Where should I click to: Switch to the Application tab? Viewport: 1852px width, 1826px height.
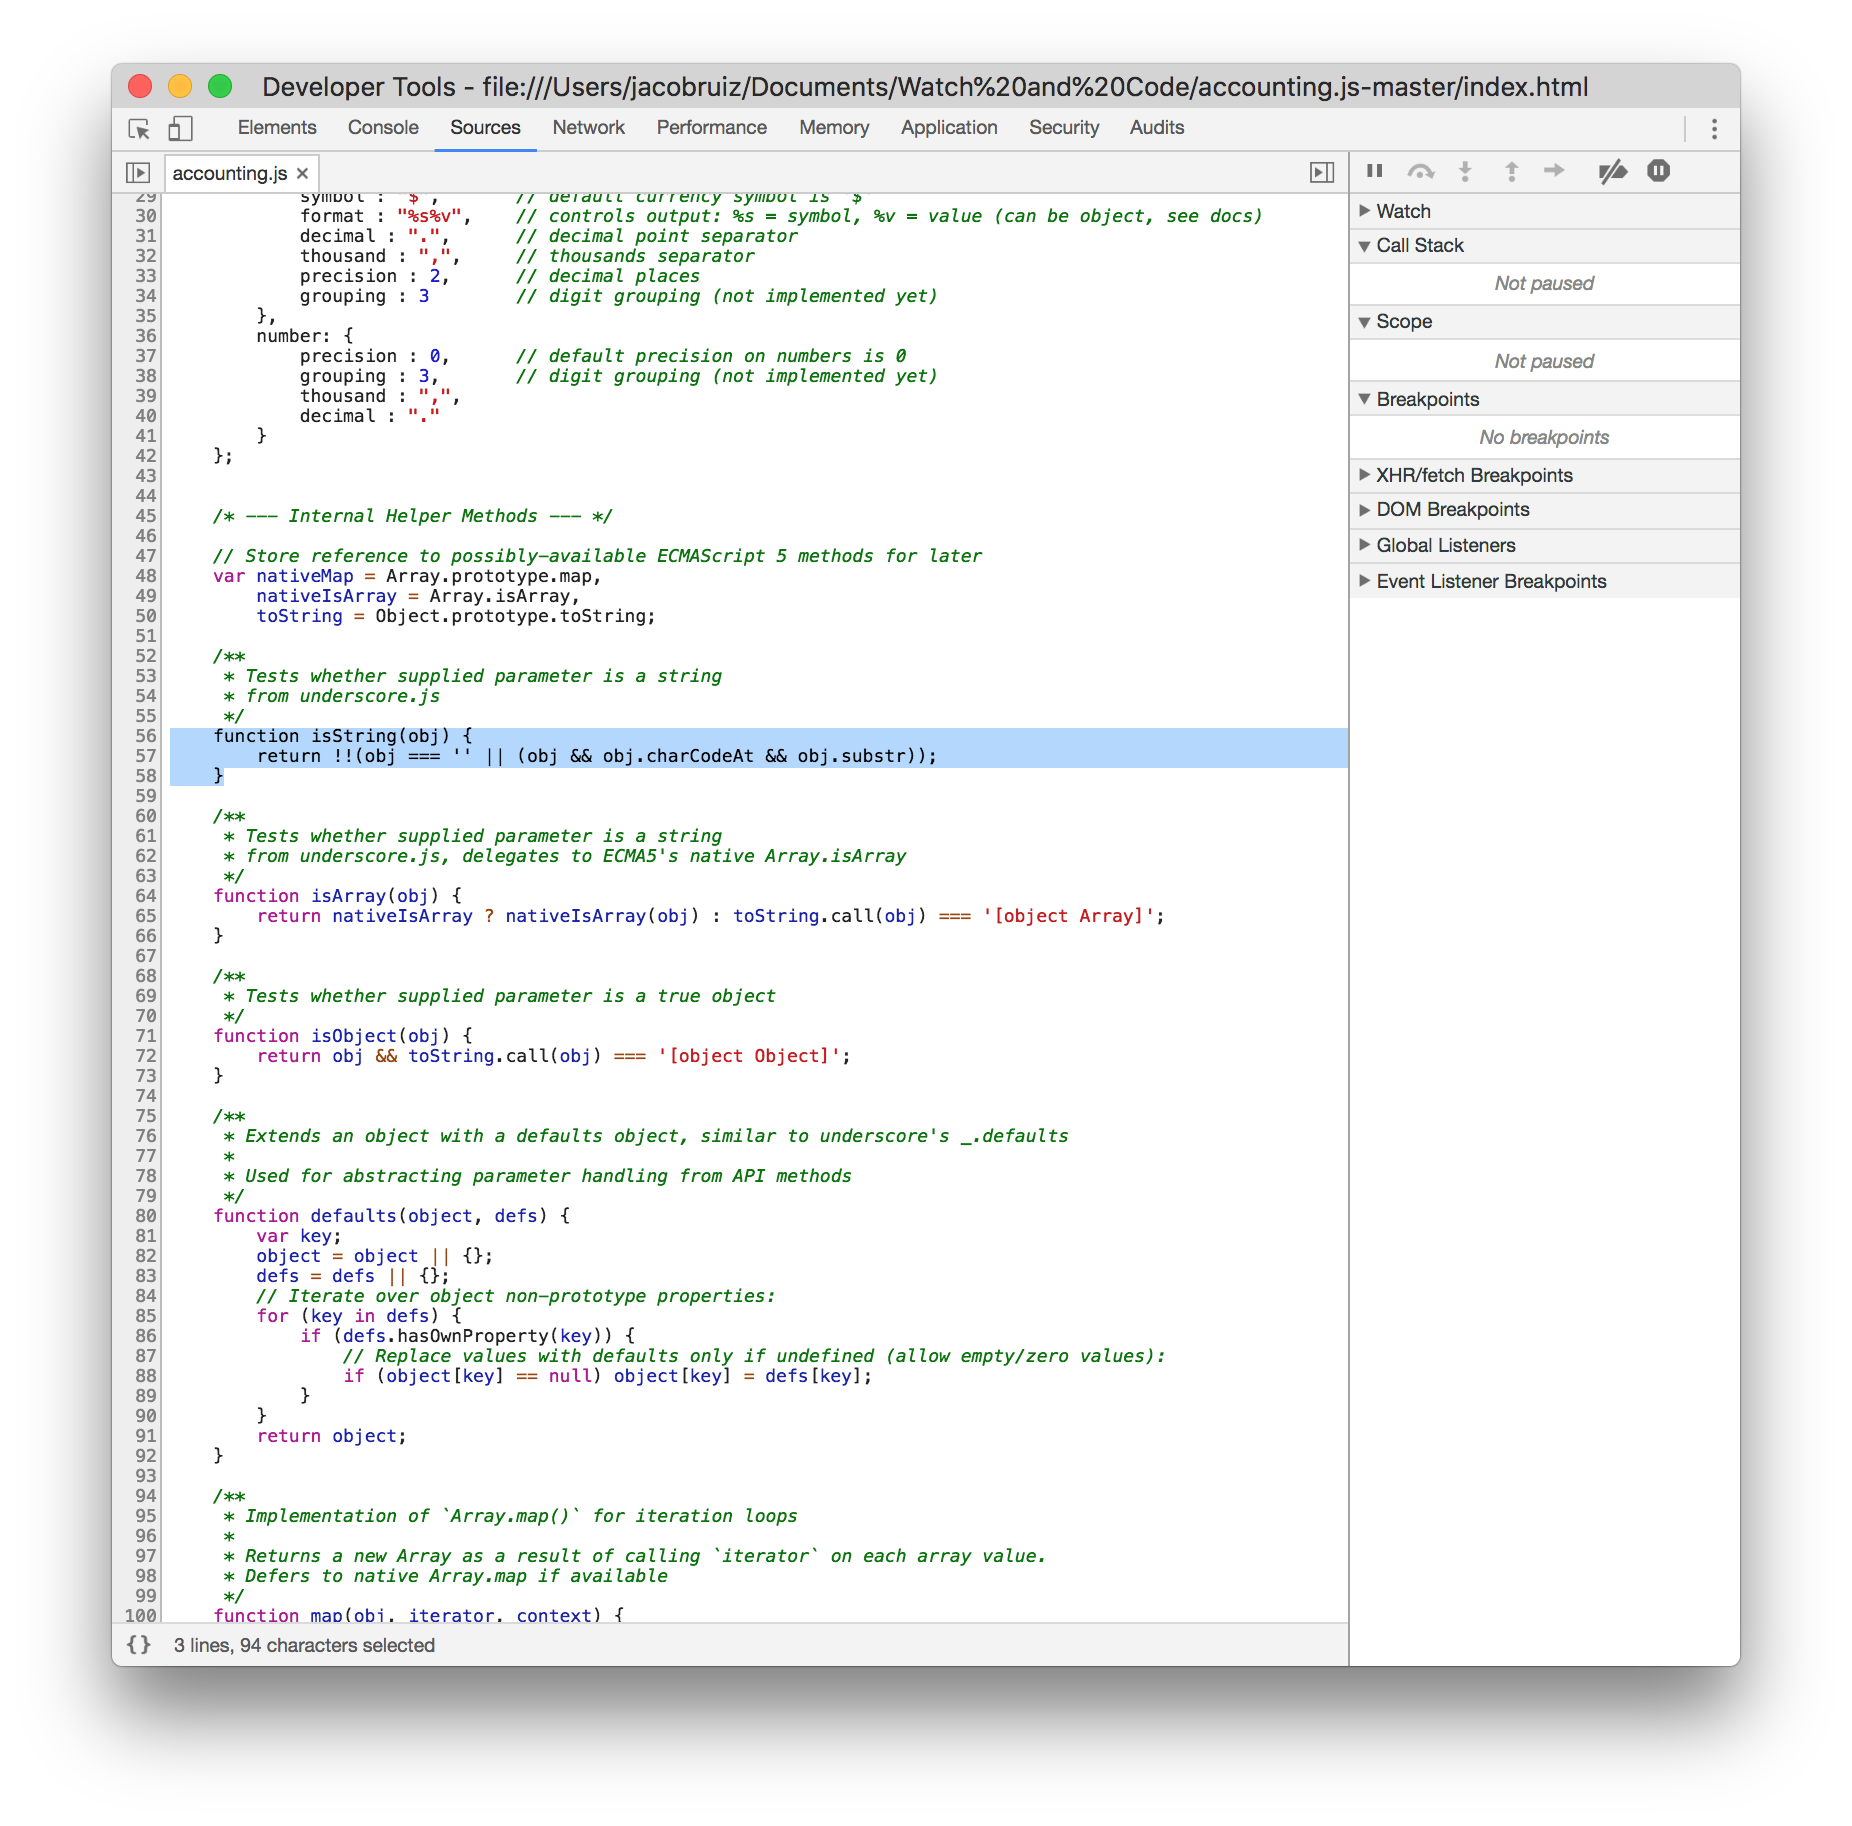coord(949,128)
